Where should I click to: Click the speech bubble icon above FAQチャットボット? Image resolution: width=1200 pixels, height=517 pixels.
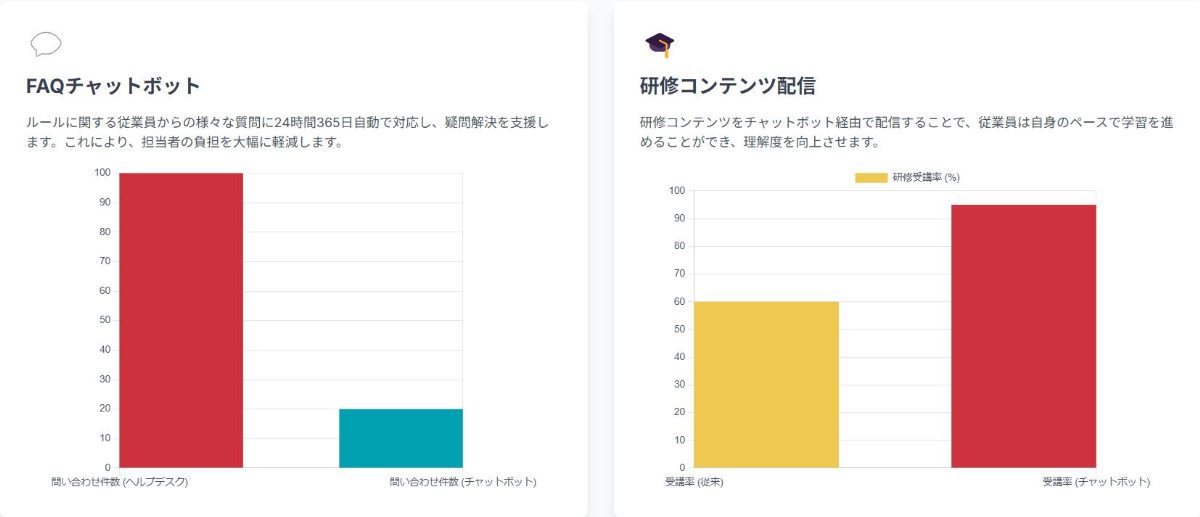[x=46, y=44]
